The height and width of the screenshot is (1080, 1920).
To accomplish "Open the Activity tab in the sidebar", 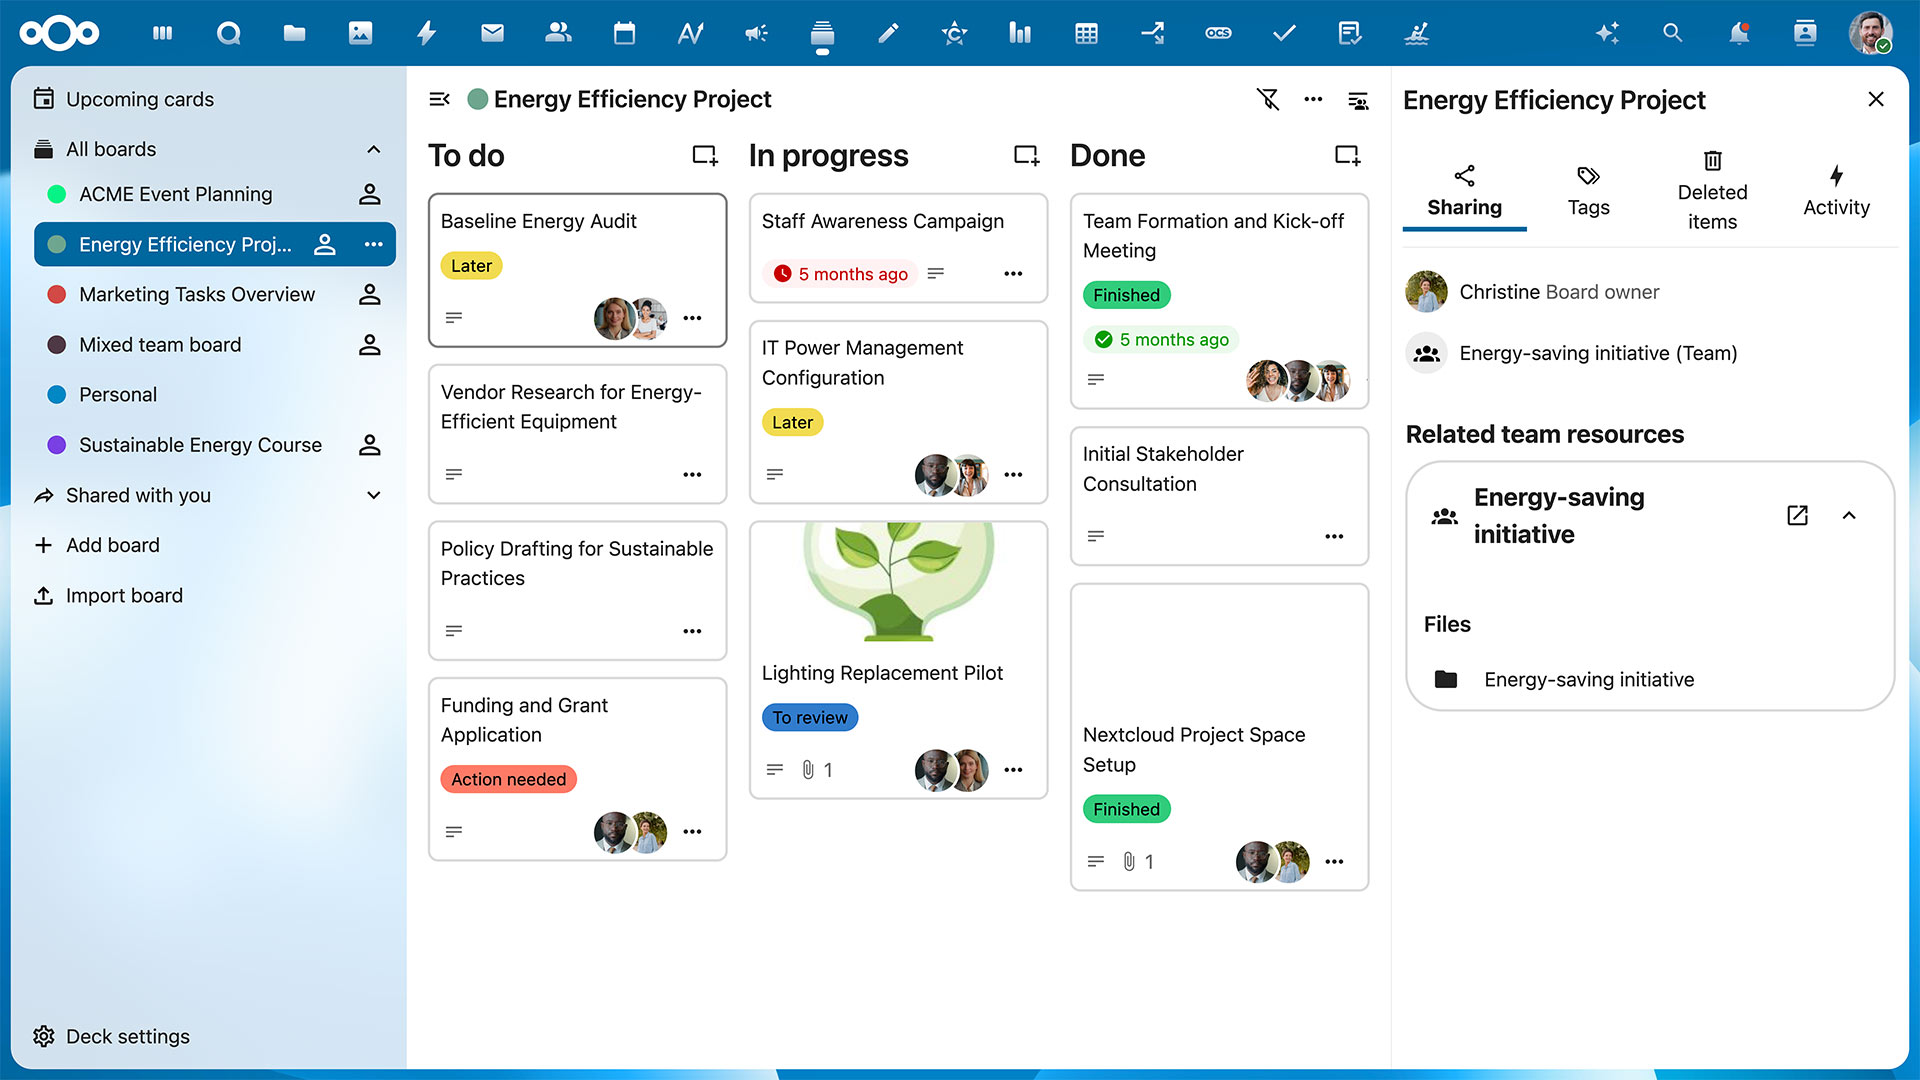I will coord(1836,190).
